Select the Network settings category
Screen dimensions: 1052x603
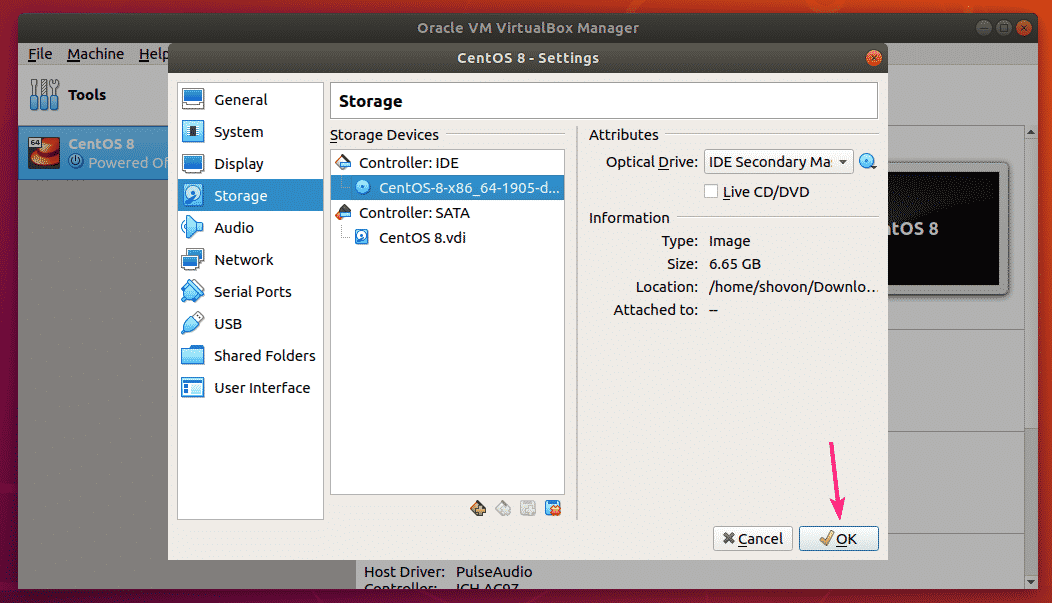pos(243,260)
